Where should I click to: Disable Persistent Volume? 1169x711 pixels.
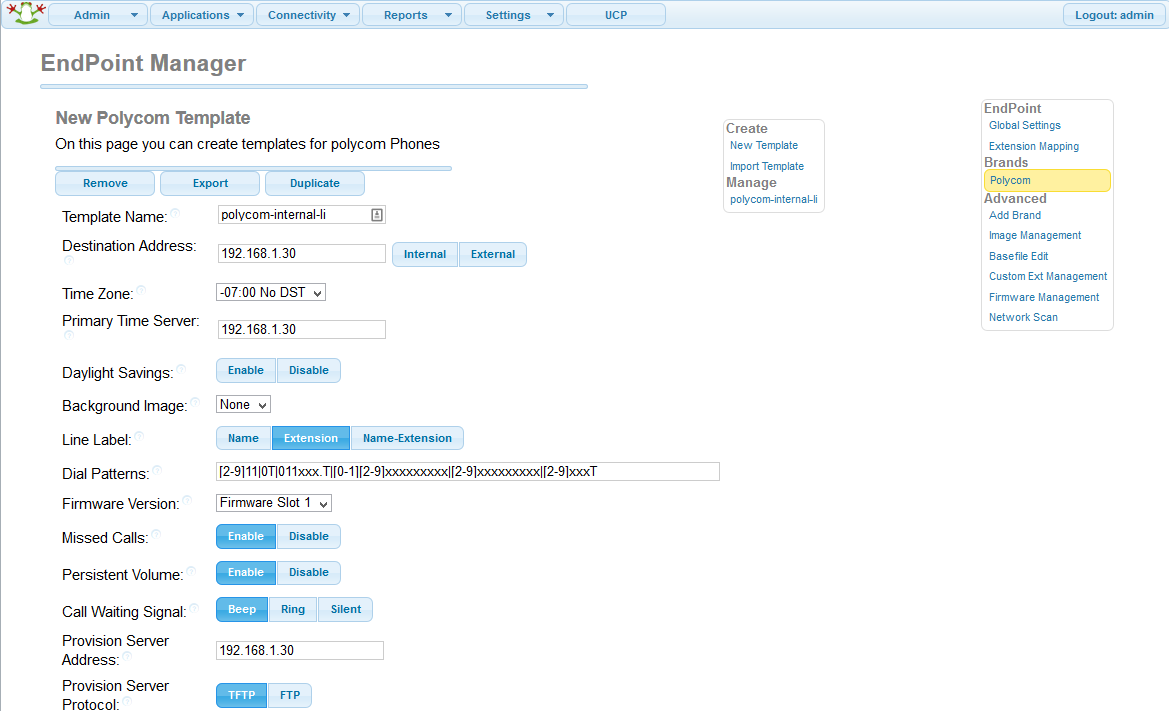tap(309, 572)
